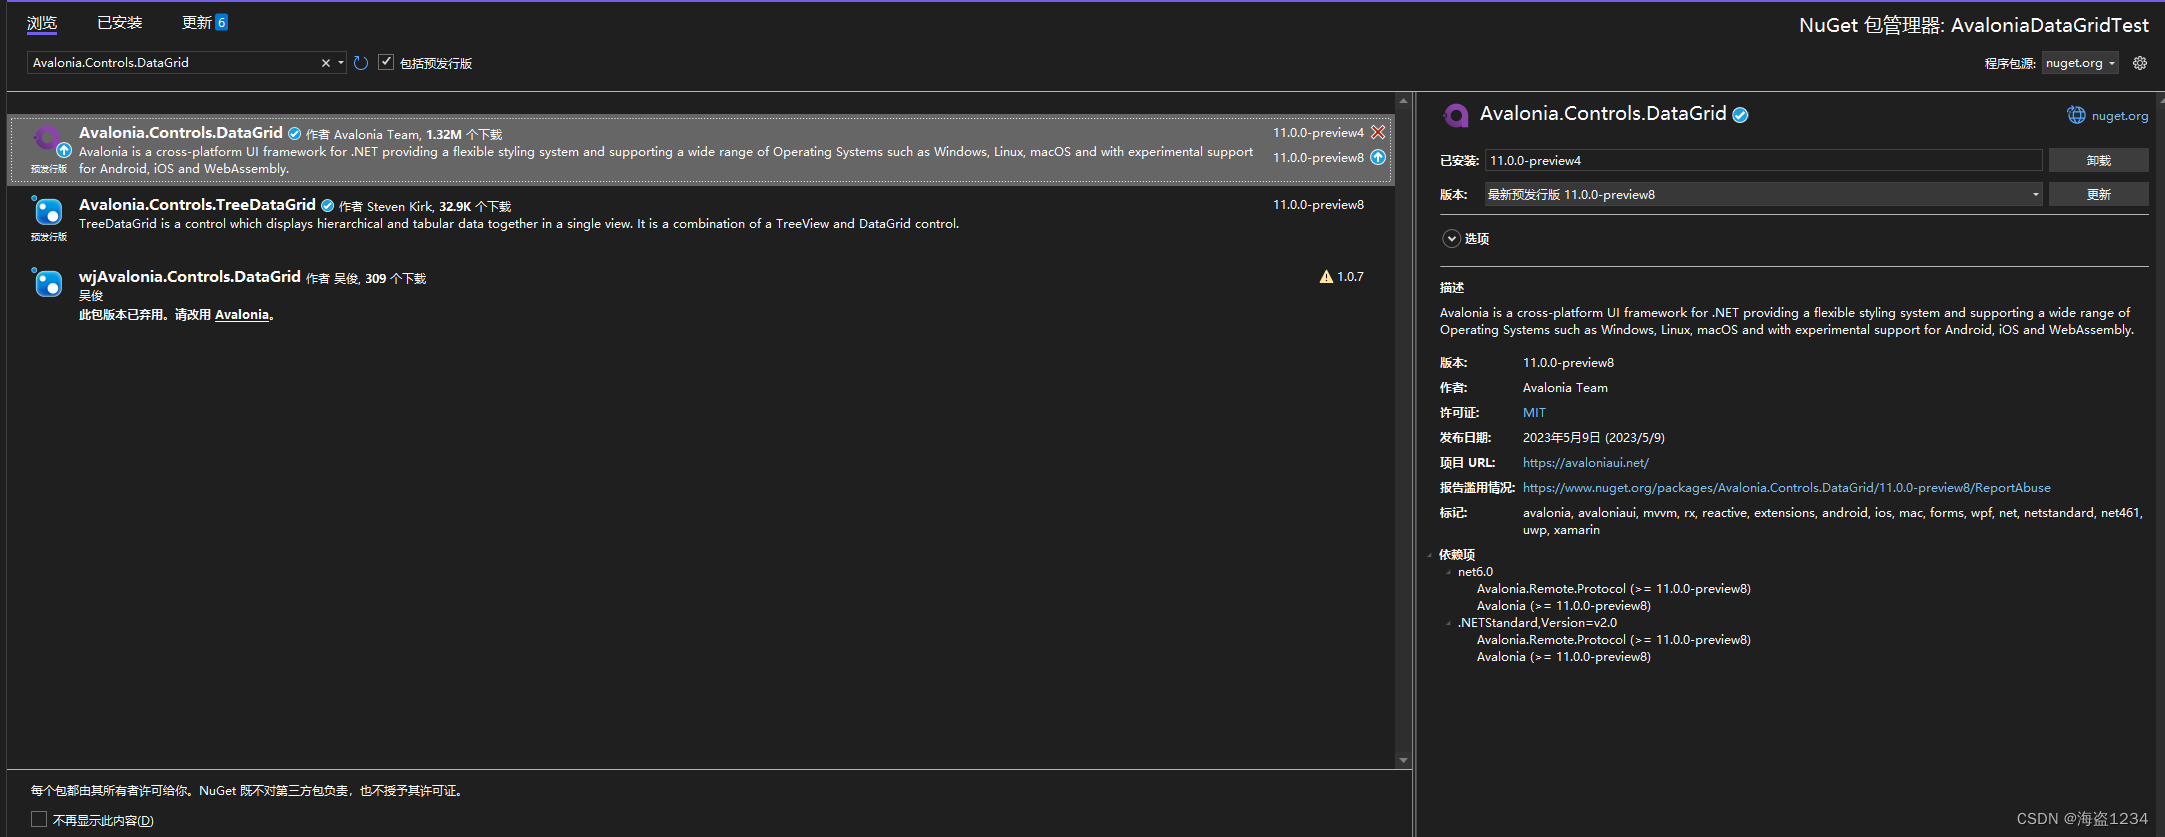The height and width of the screenshot is (837, 2165).
Task: Click the Uninstall button
Action: tap(2098, 160)
